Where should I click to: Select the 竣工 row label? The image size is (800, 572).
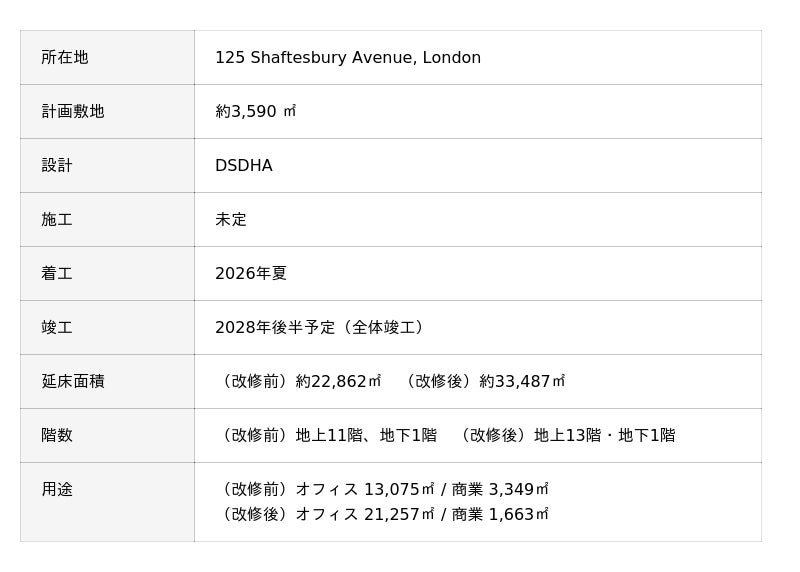[x=57, y=328]
